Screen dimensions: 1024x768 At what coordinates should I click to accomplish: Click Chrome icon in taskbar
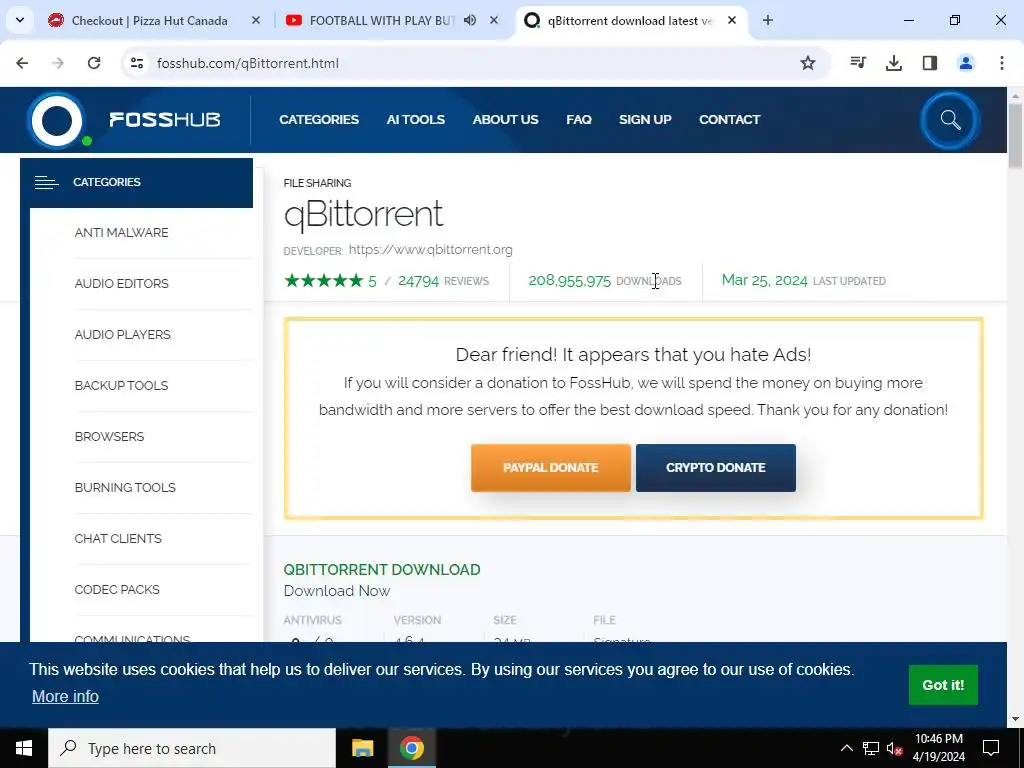[x=412, y=748]
